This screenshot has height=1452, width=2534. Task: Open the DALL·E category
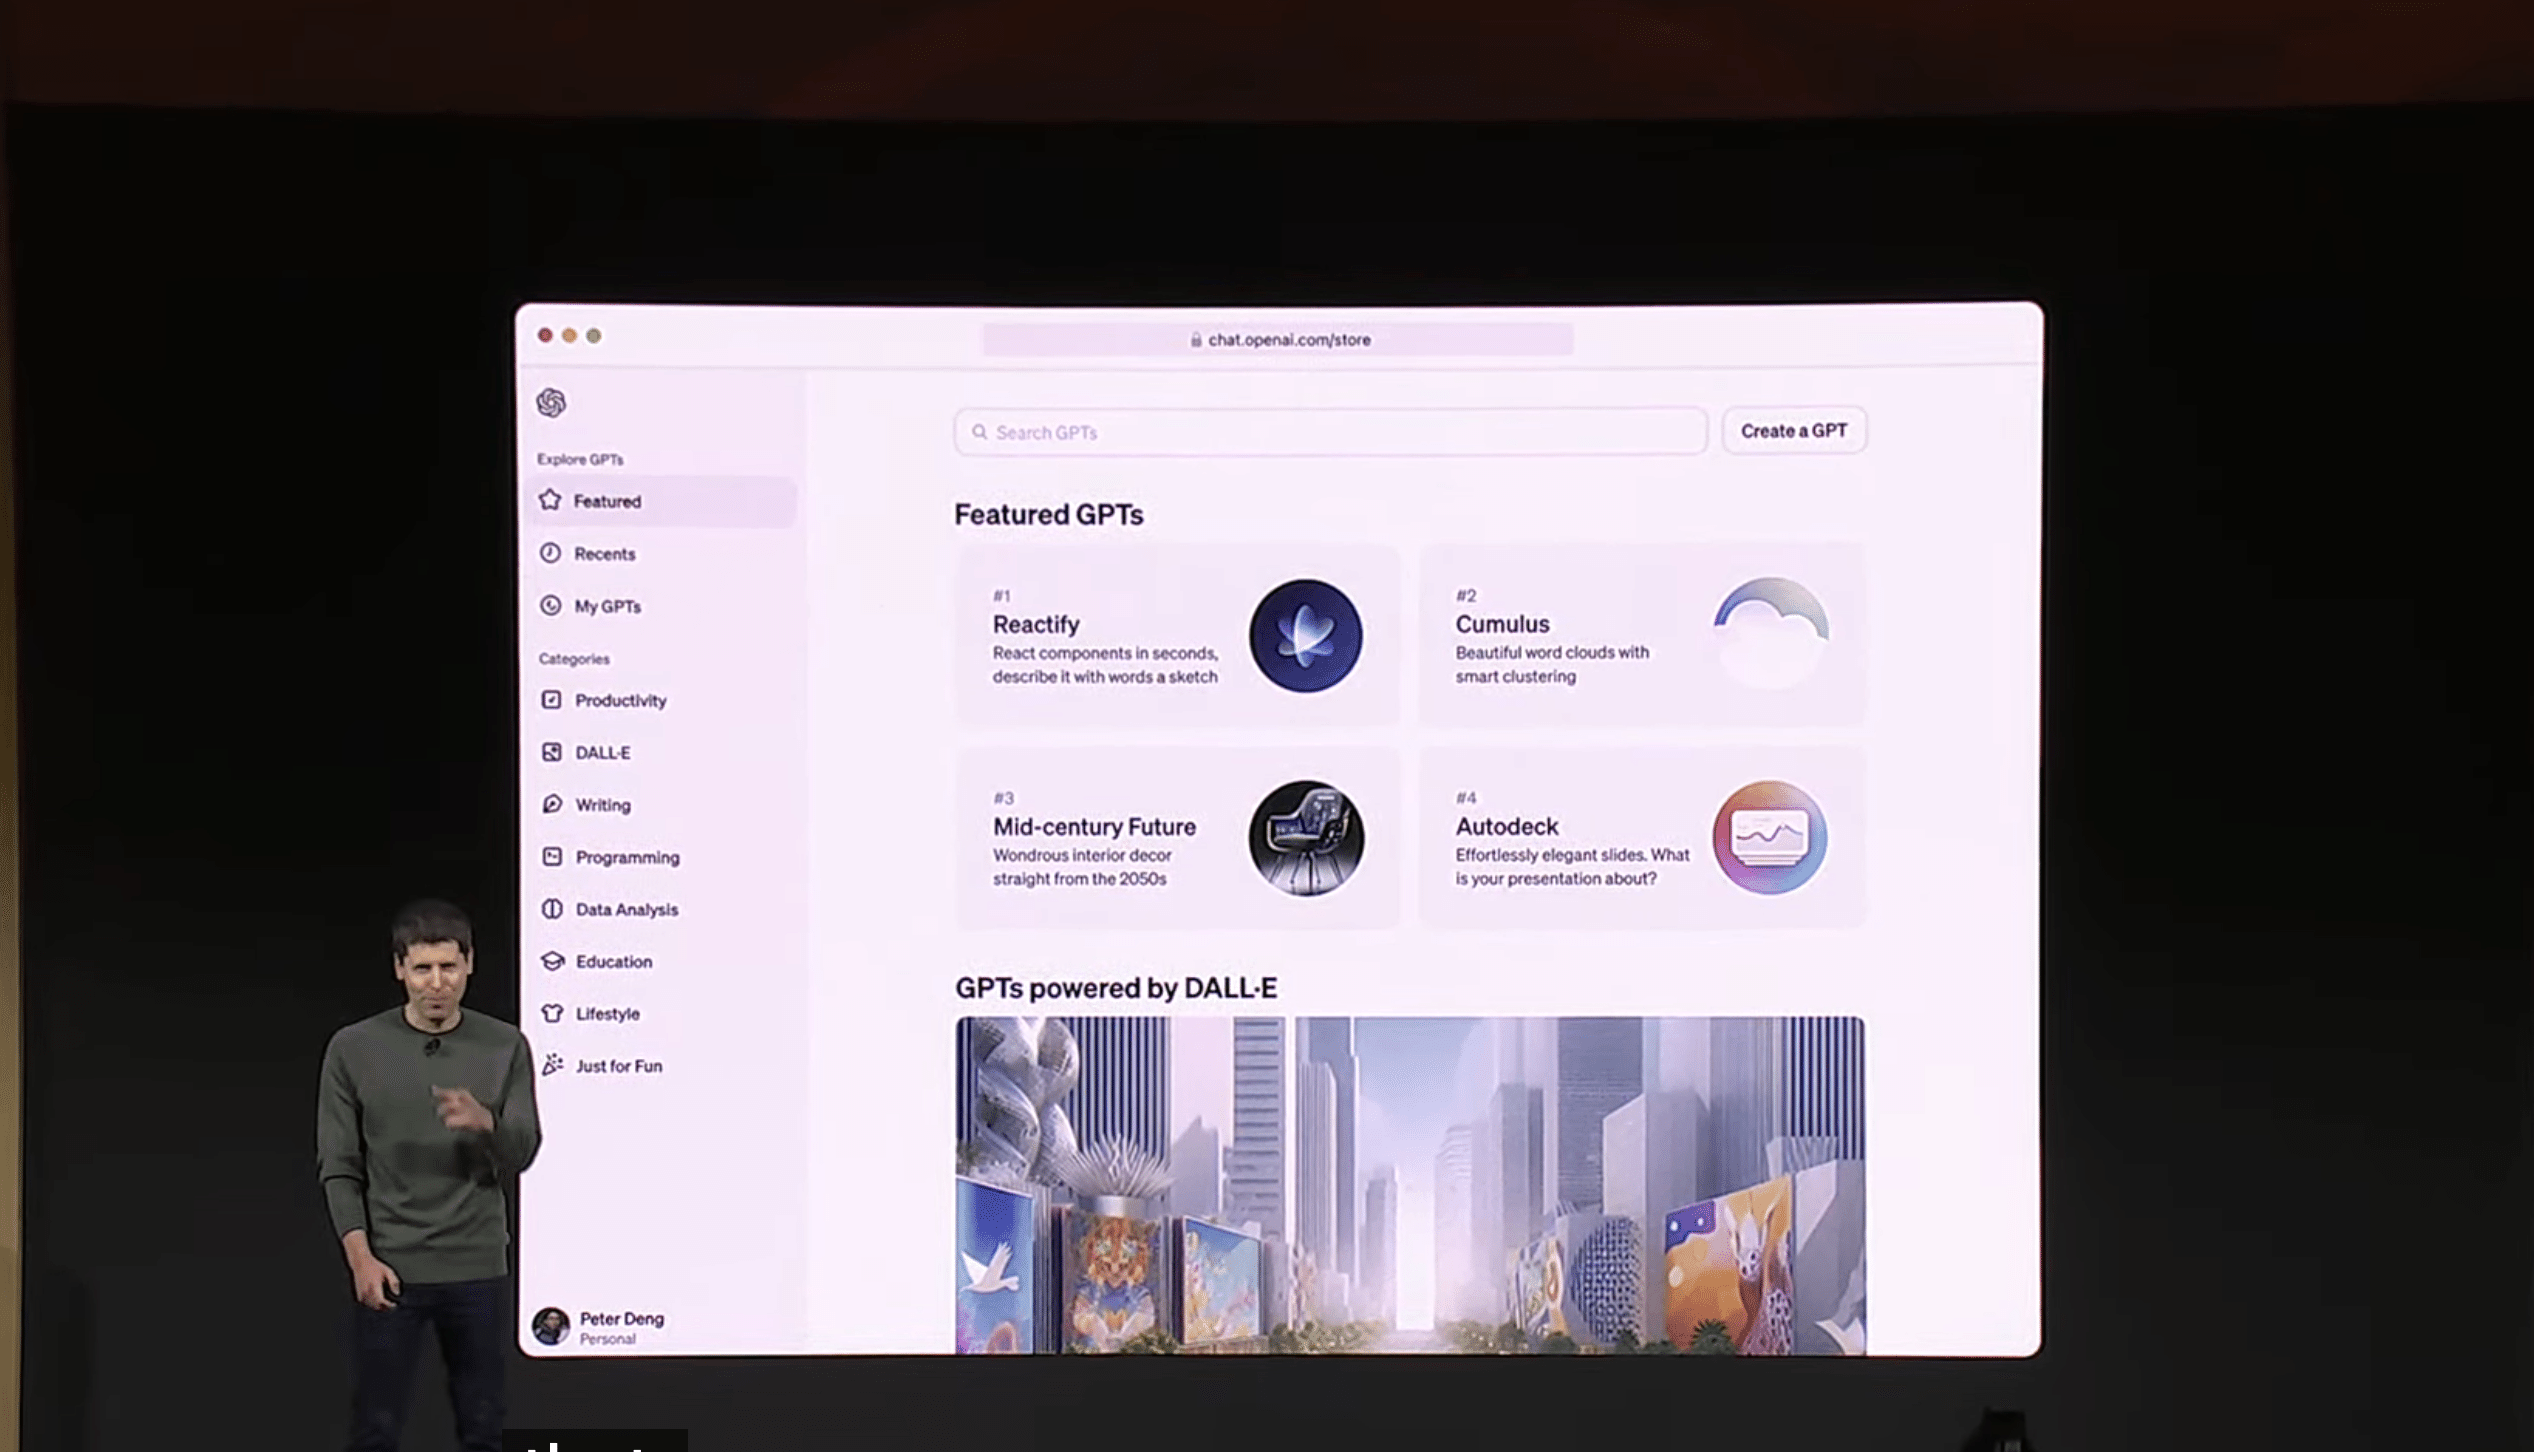click(x=602, y=752)
